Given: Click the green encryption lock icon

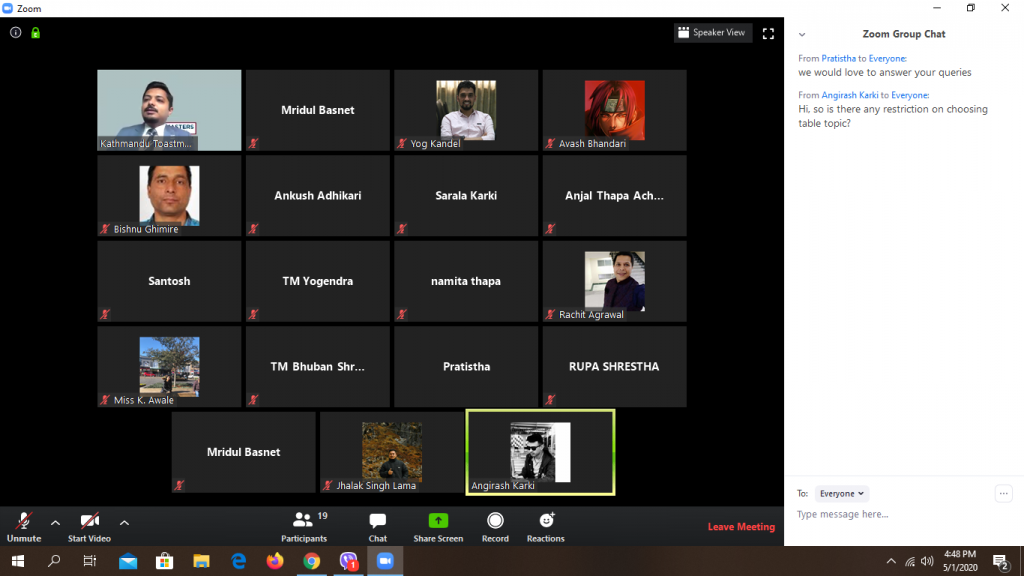Looking at the screenshot, I should pyautogui.click(x=35, y=33).
